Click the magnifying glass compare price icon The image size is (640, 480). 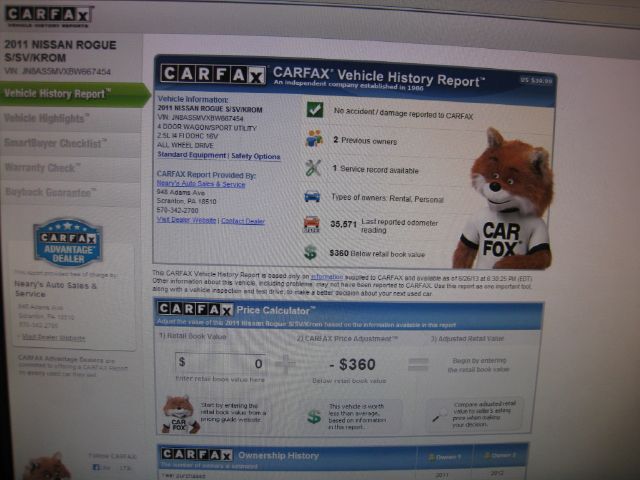click(436, 415)
